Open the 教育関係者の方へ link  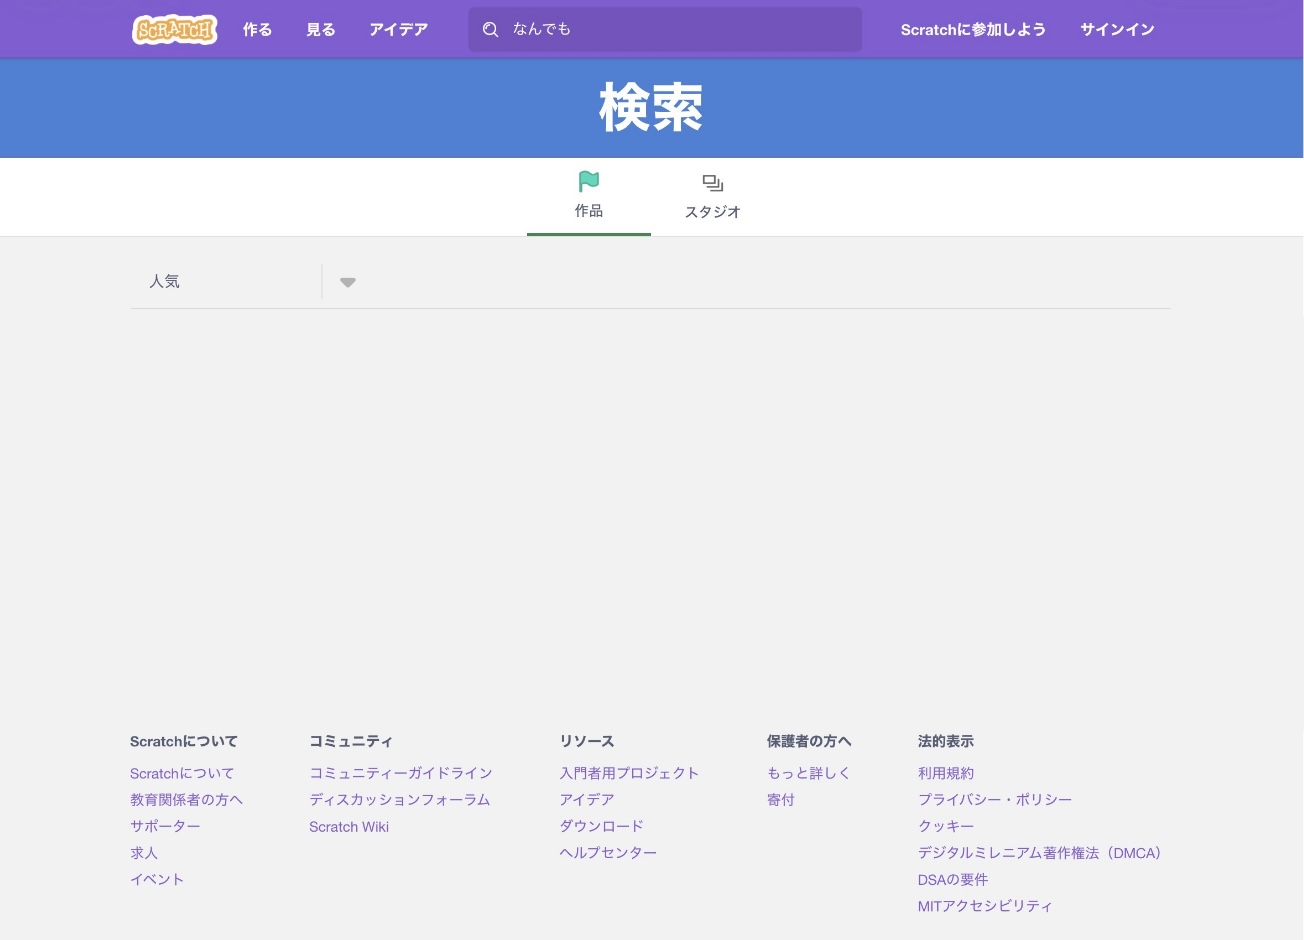coord(187,800)
